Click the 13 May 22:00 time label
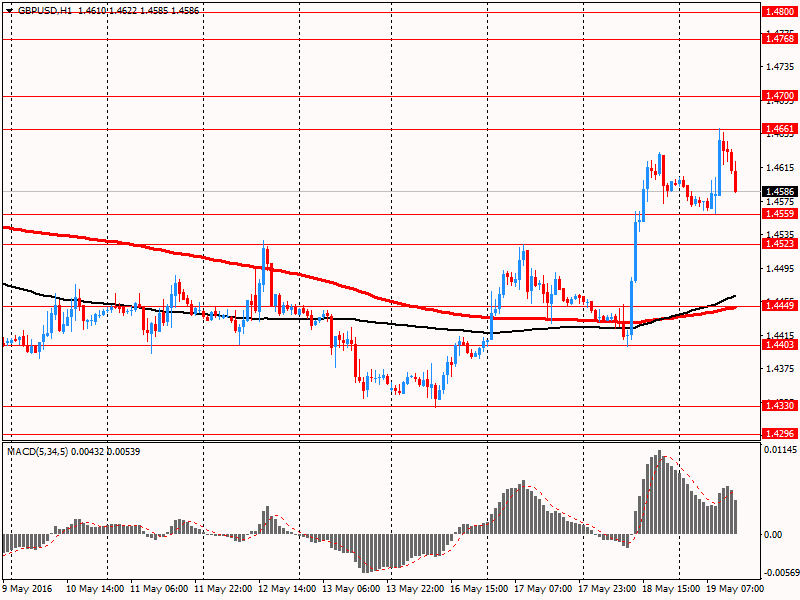The height and width of the screenshot is (600, 800). pyautogui.click(x=415, y=589)
